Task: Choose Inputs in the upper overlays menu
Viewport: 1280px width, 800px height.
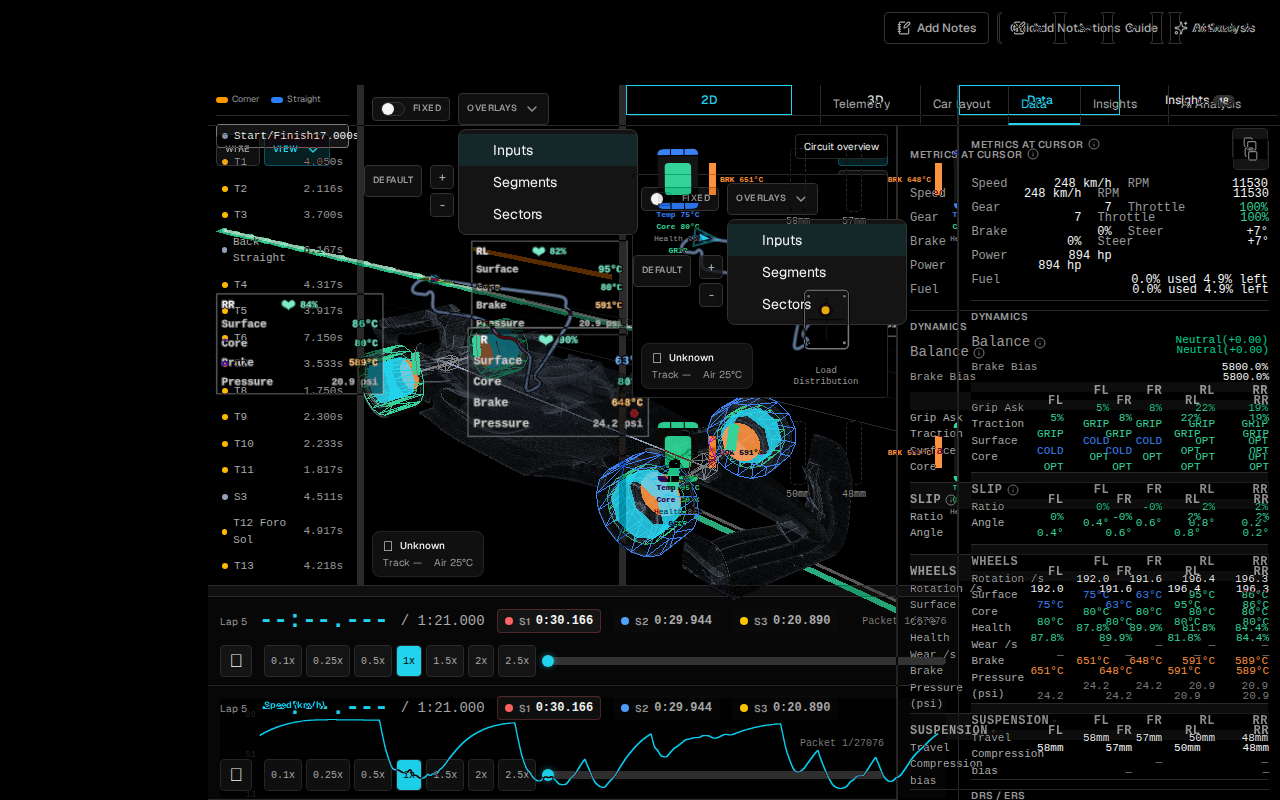Action: click(548, 150)
